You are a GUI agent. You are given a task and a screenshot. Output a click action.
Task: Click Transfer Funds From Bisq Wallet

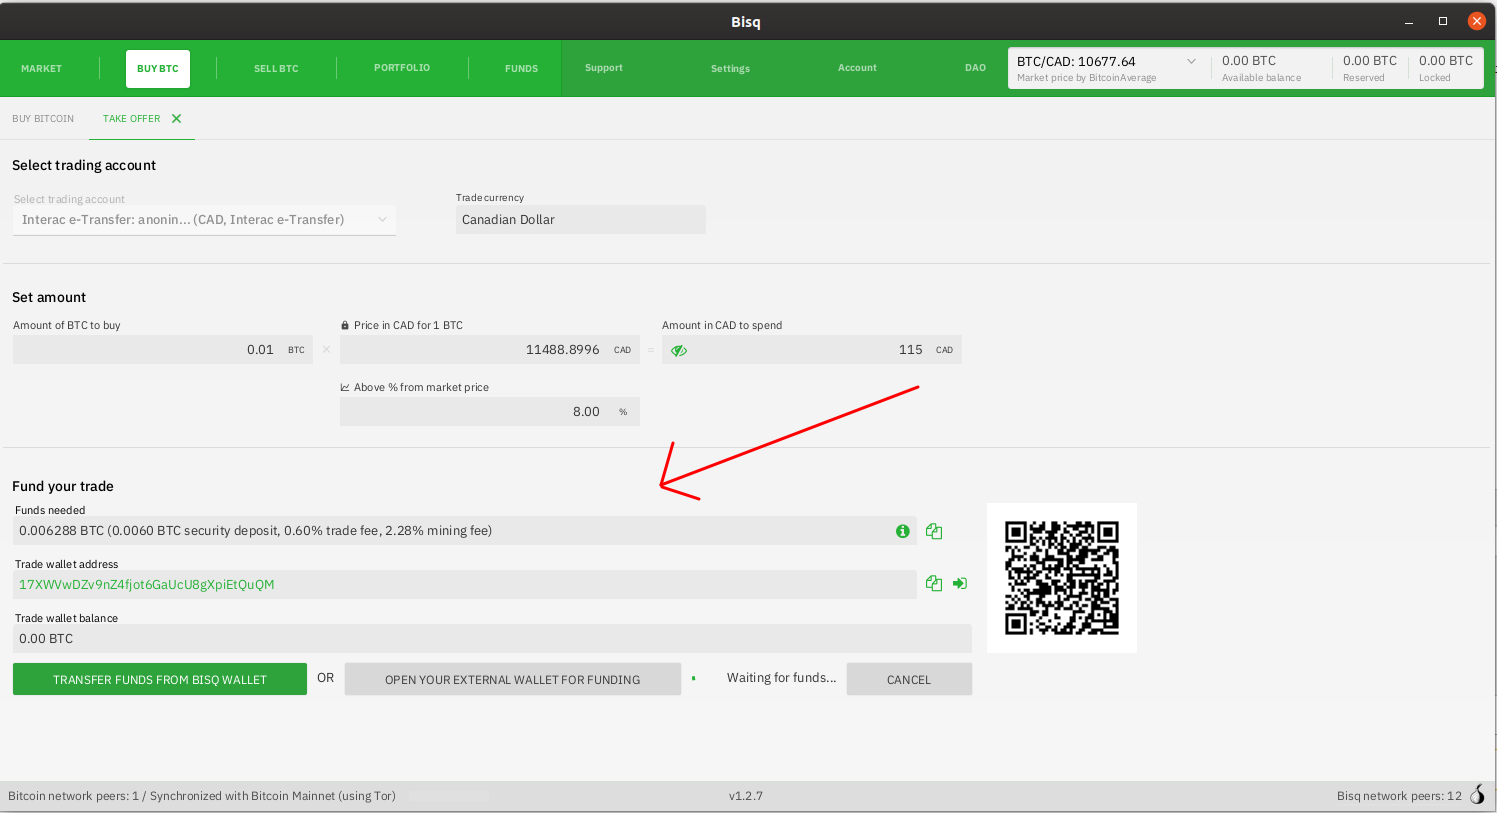(x=160, y=680)
